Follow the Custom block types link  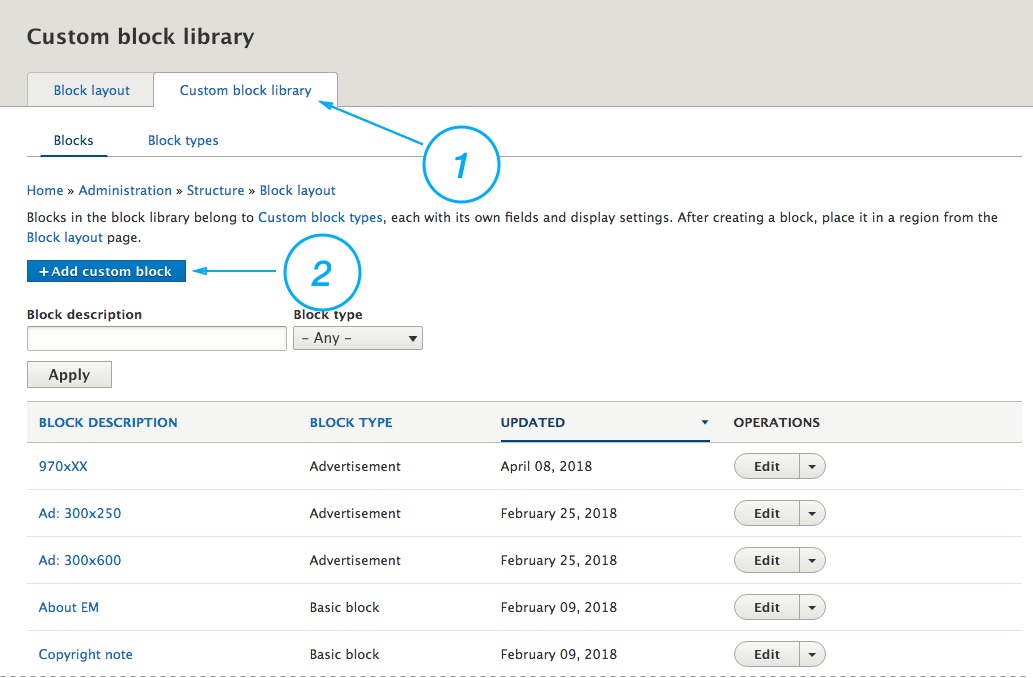click(320, 217)
